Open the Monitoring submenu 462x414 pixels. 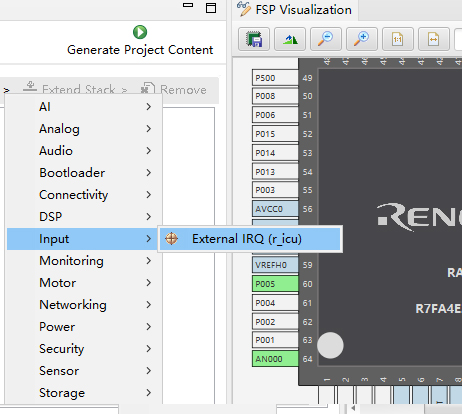click(85, 261)
